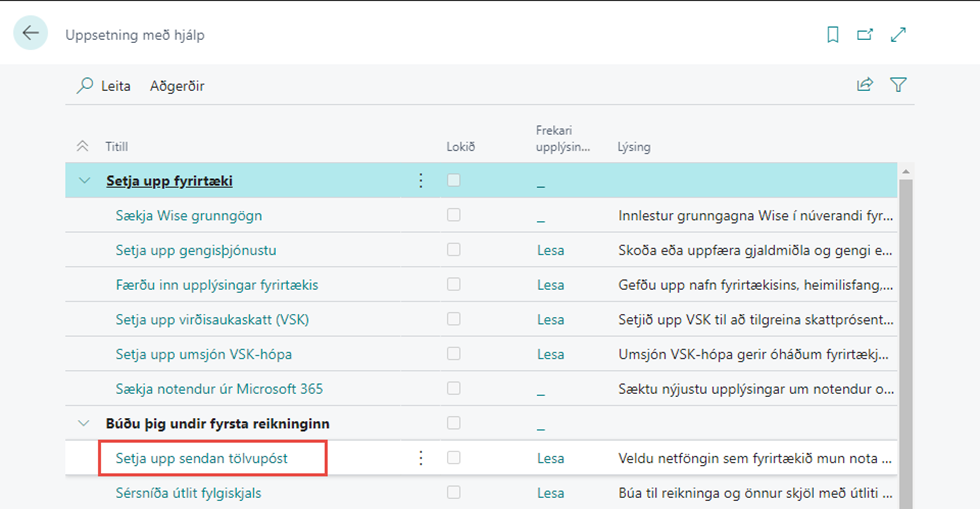Click the Leita magnifying glass search icon
This screenshot has width=980, height=509.
coord(85,86)
